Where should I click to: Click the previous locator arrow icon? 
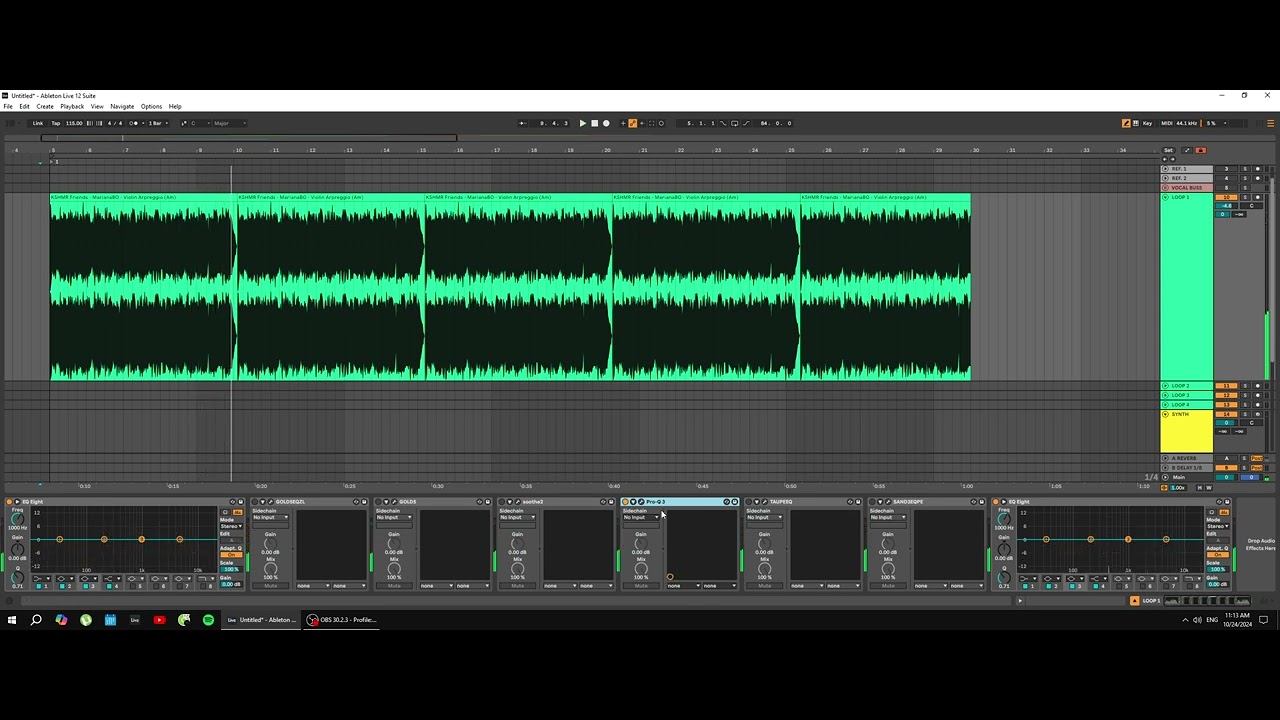click(1165, 159)
